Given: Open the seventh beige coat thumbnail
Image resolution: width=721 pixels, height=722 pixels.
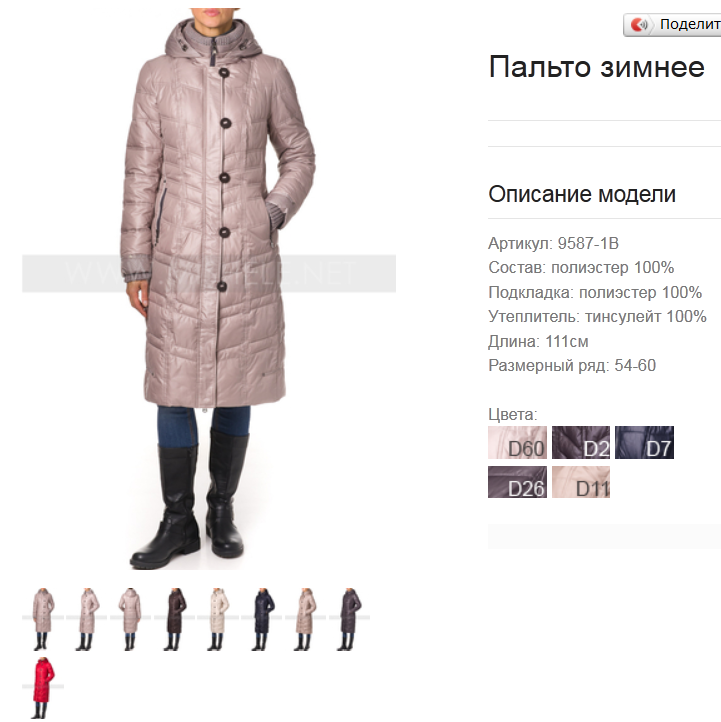Looking at the screenshot, I should coord(305,618).
